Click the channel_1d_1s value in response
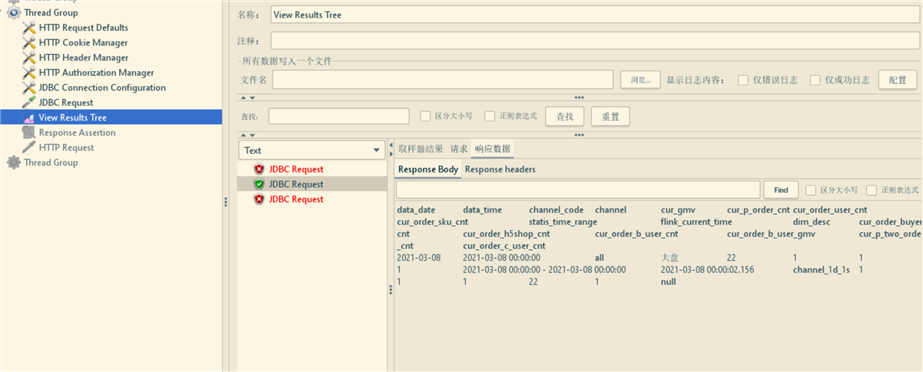 tap(821, 270)
